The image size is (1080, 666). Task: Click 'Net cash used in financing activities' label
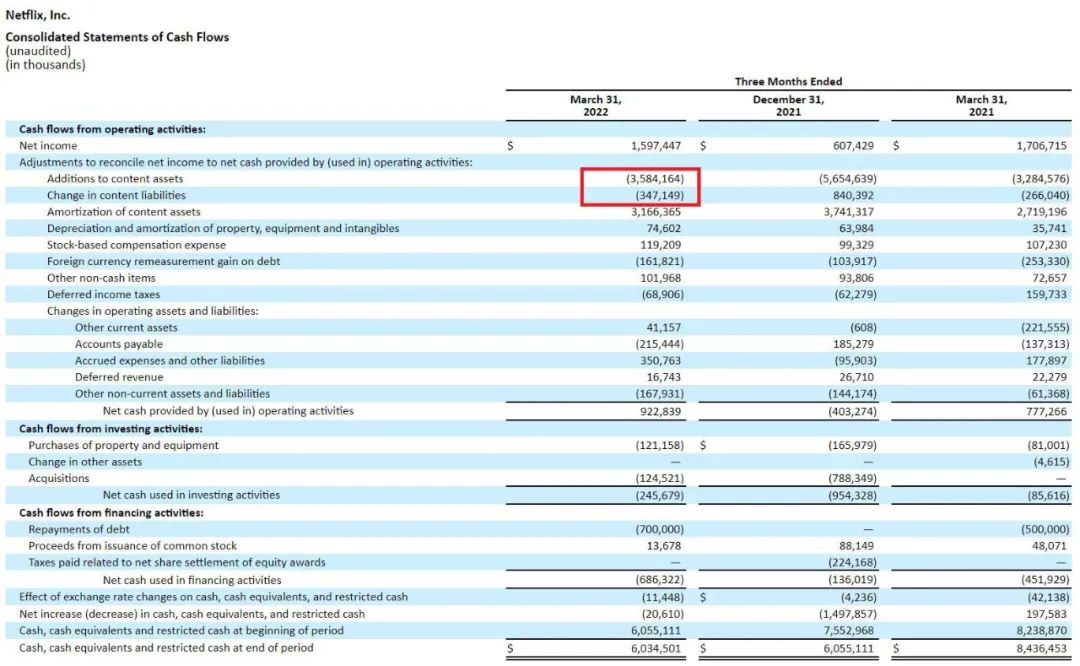[x=192, y=581]
